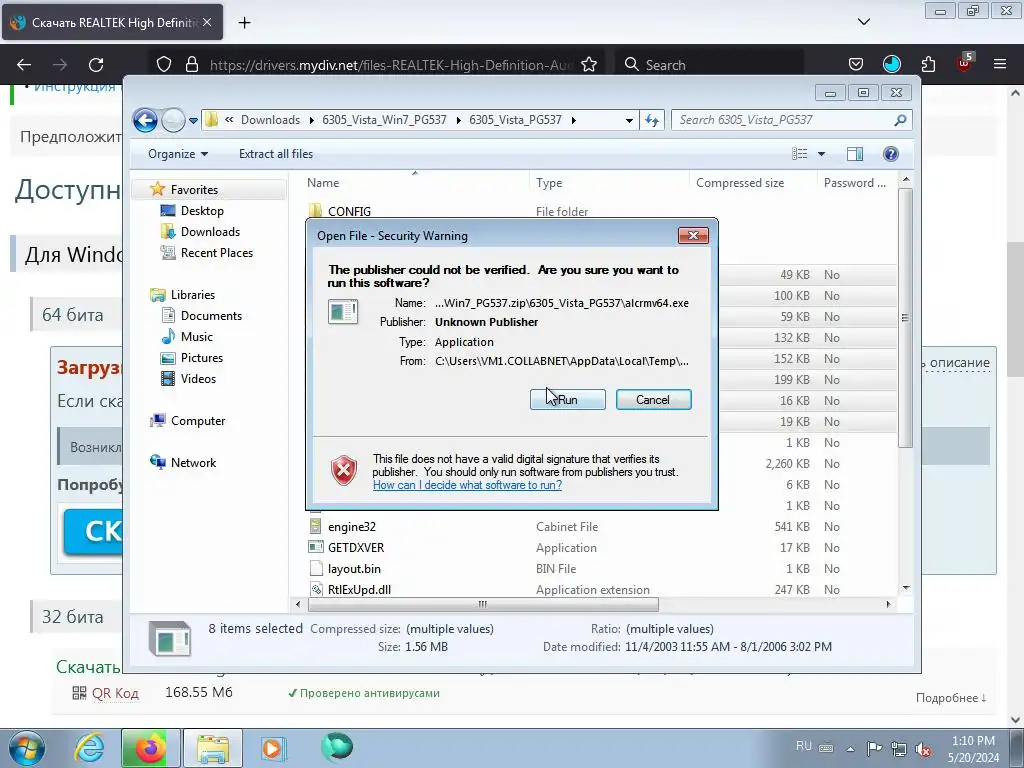The height and width of the screenshot is (768, 1024).
Task: Click Firefox tracking protection shield icon
Action: [x=164, y=65]
